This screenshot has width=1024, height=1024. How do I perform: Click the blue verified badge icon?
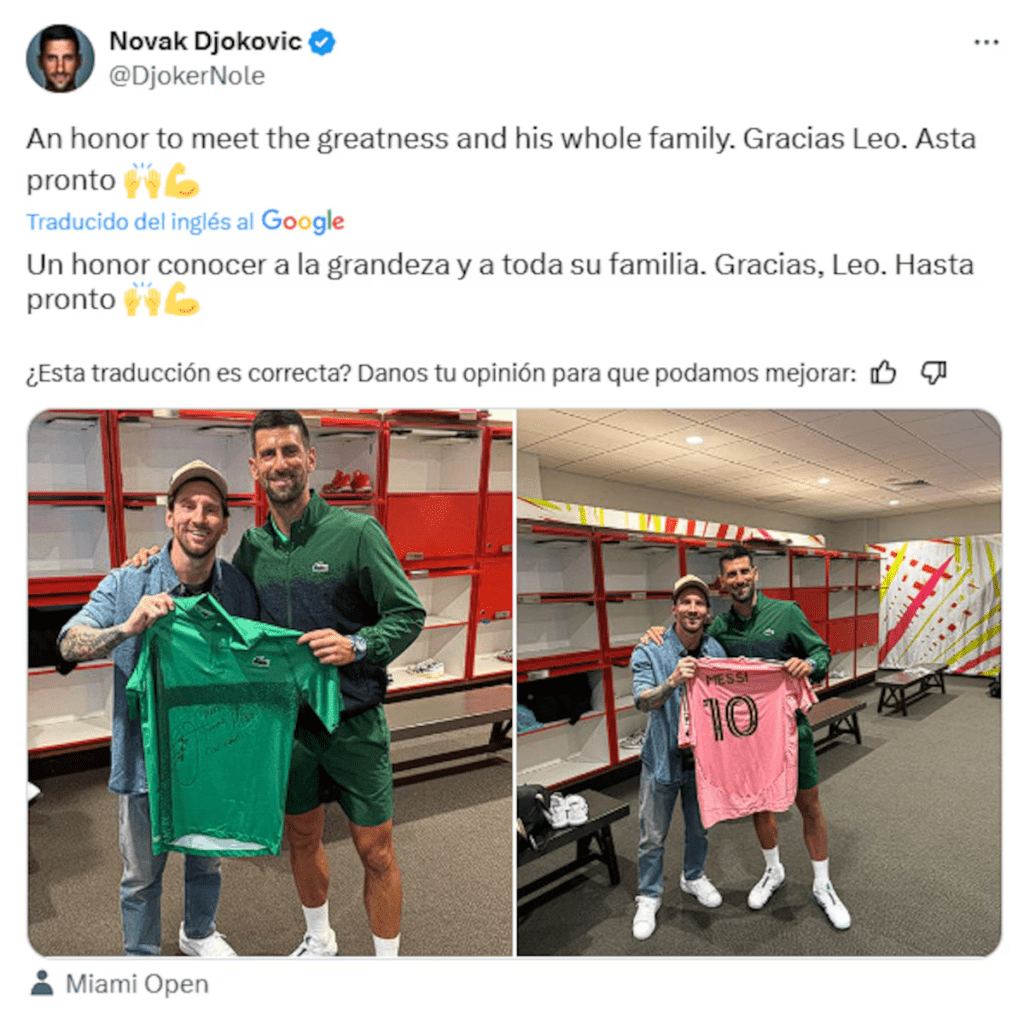322,42
